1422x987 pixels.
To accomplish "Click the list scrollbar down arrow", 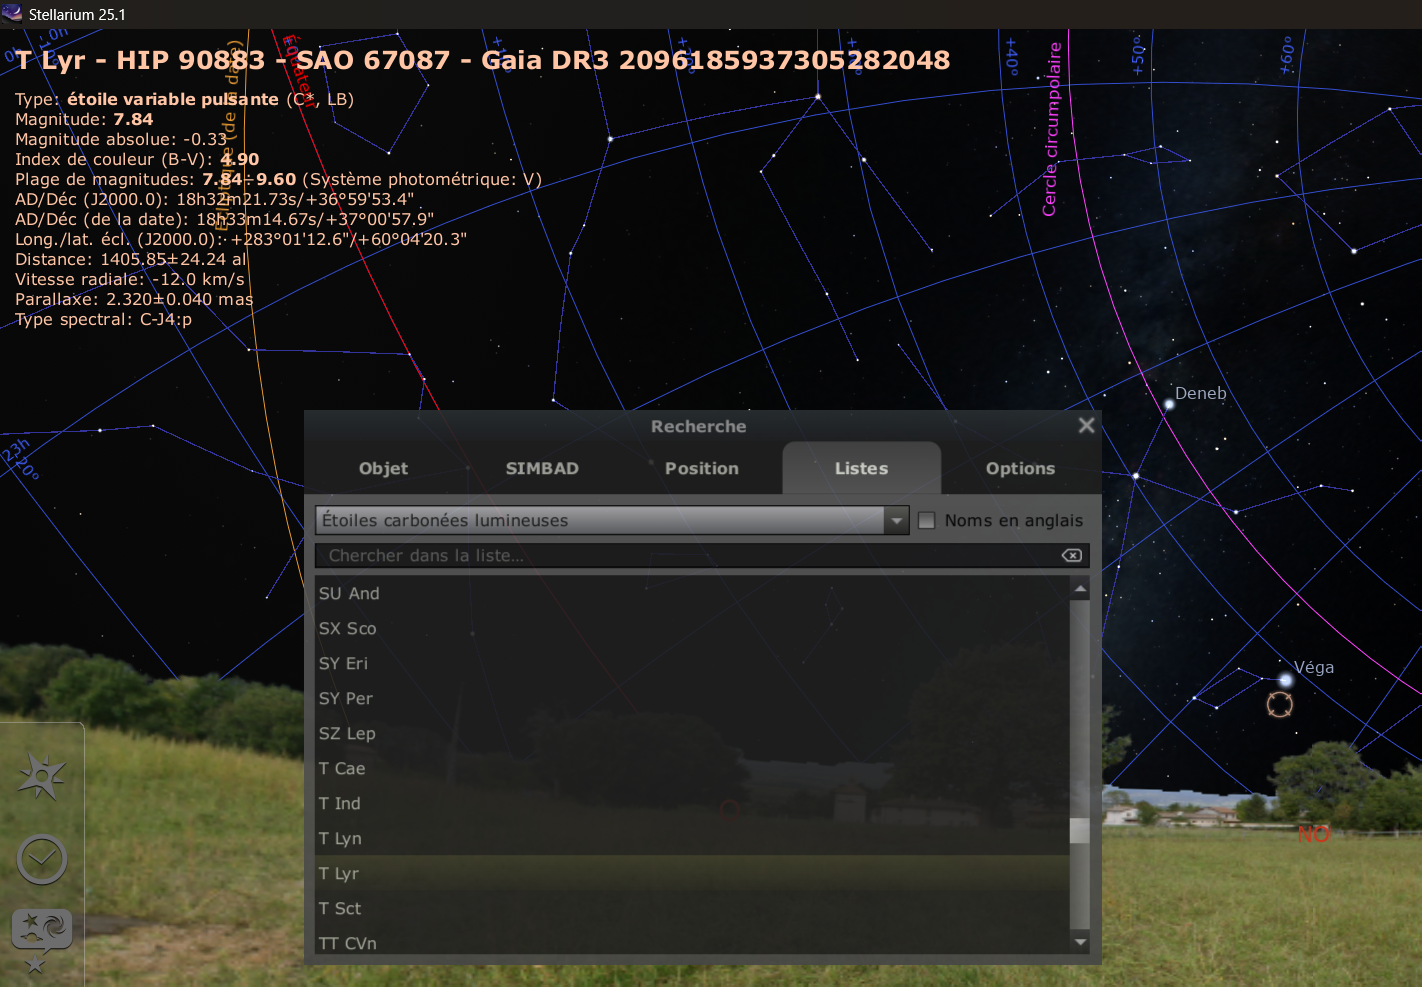I will point(1080,942).
